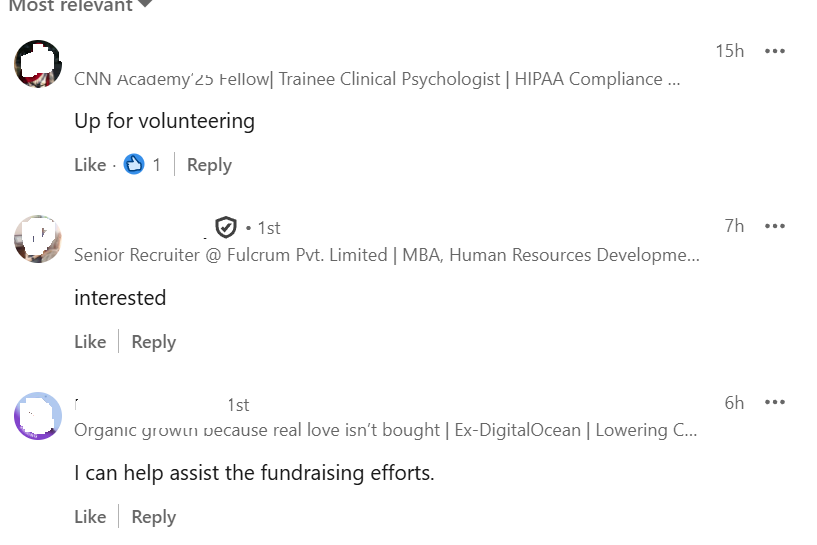Reply to the 'Up for volunteering' comment
Viewport: 817px width, 545px height.
(x=209, y=165)
